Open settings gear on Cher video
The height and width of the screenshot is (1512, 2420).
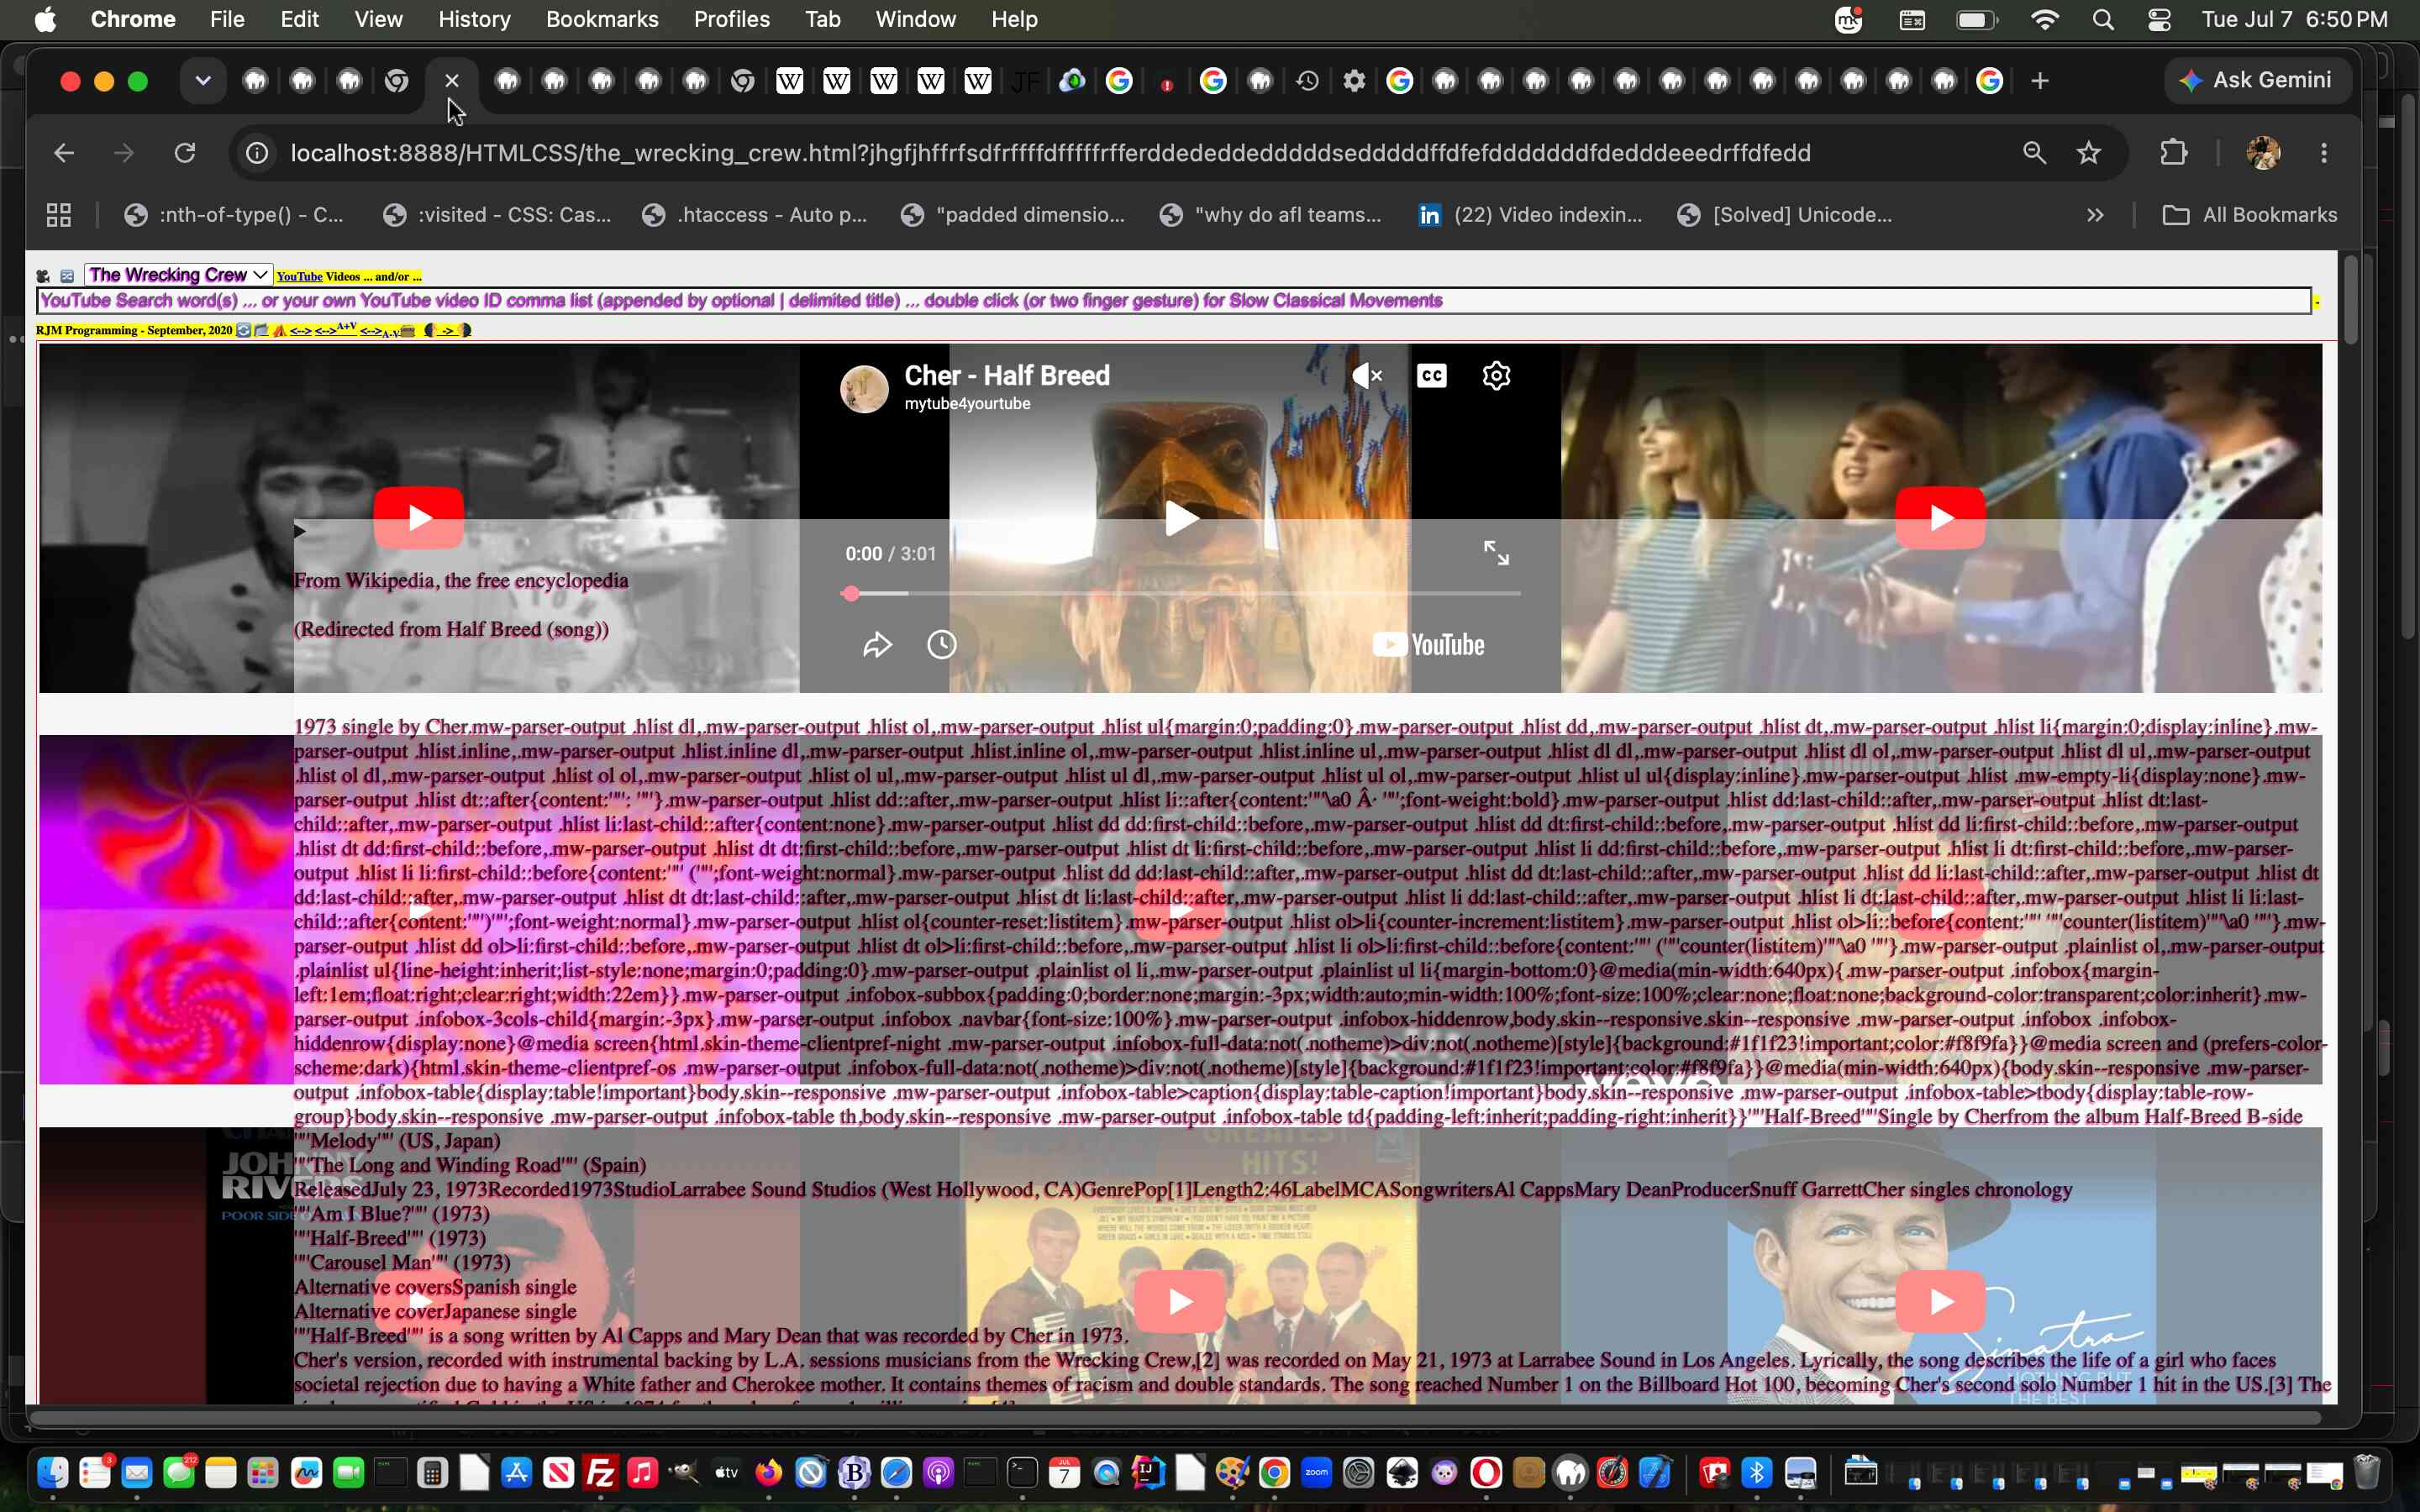point(1496,376)
